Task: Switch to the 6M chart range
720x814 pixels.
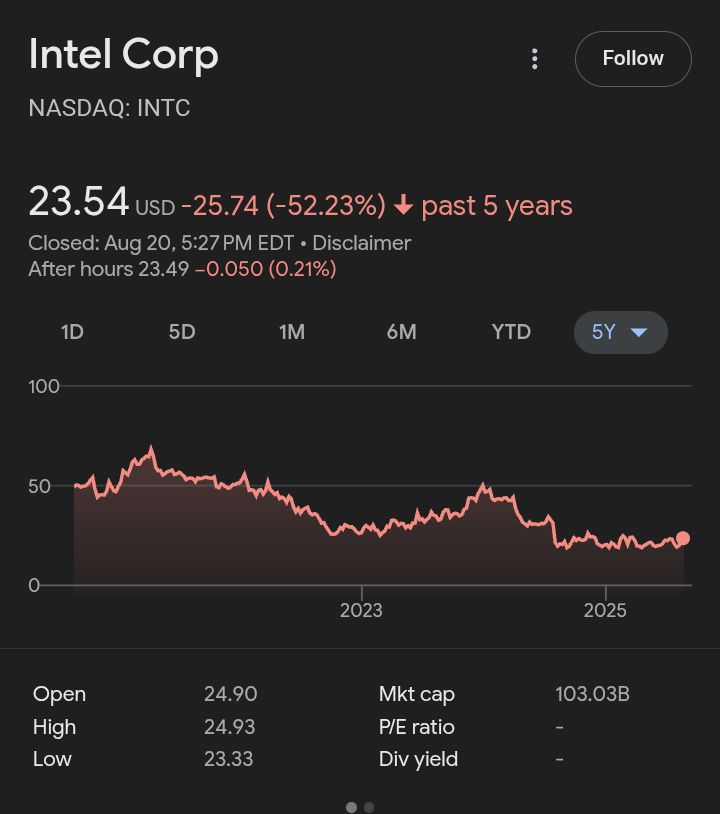Action: 401,332
